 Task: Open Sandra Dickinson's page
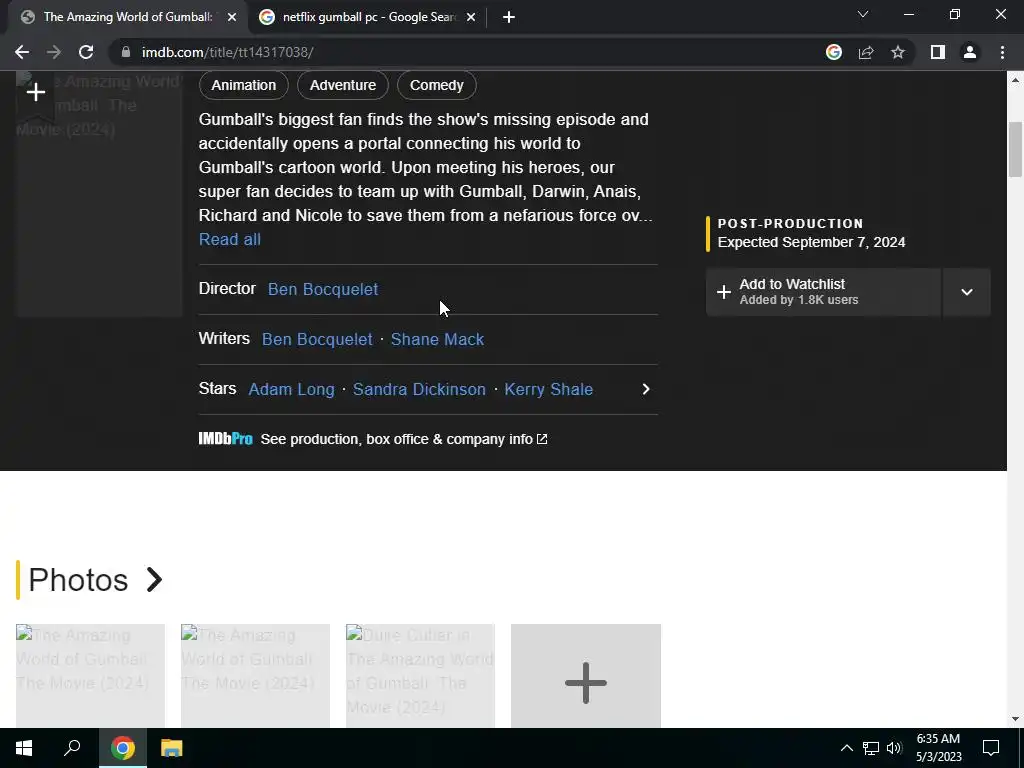pyautogui.click(x=419, y=389)
